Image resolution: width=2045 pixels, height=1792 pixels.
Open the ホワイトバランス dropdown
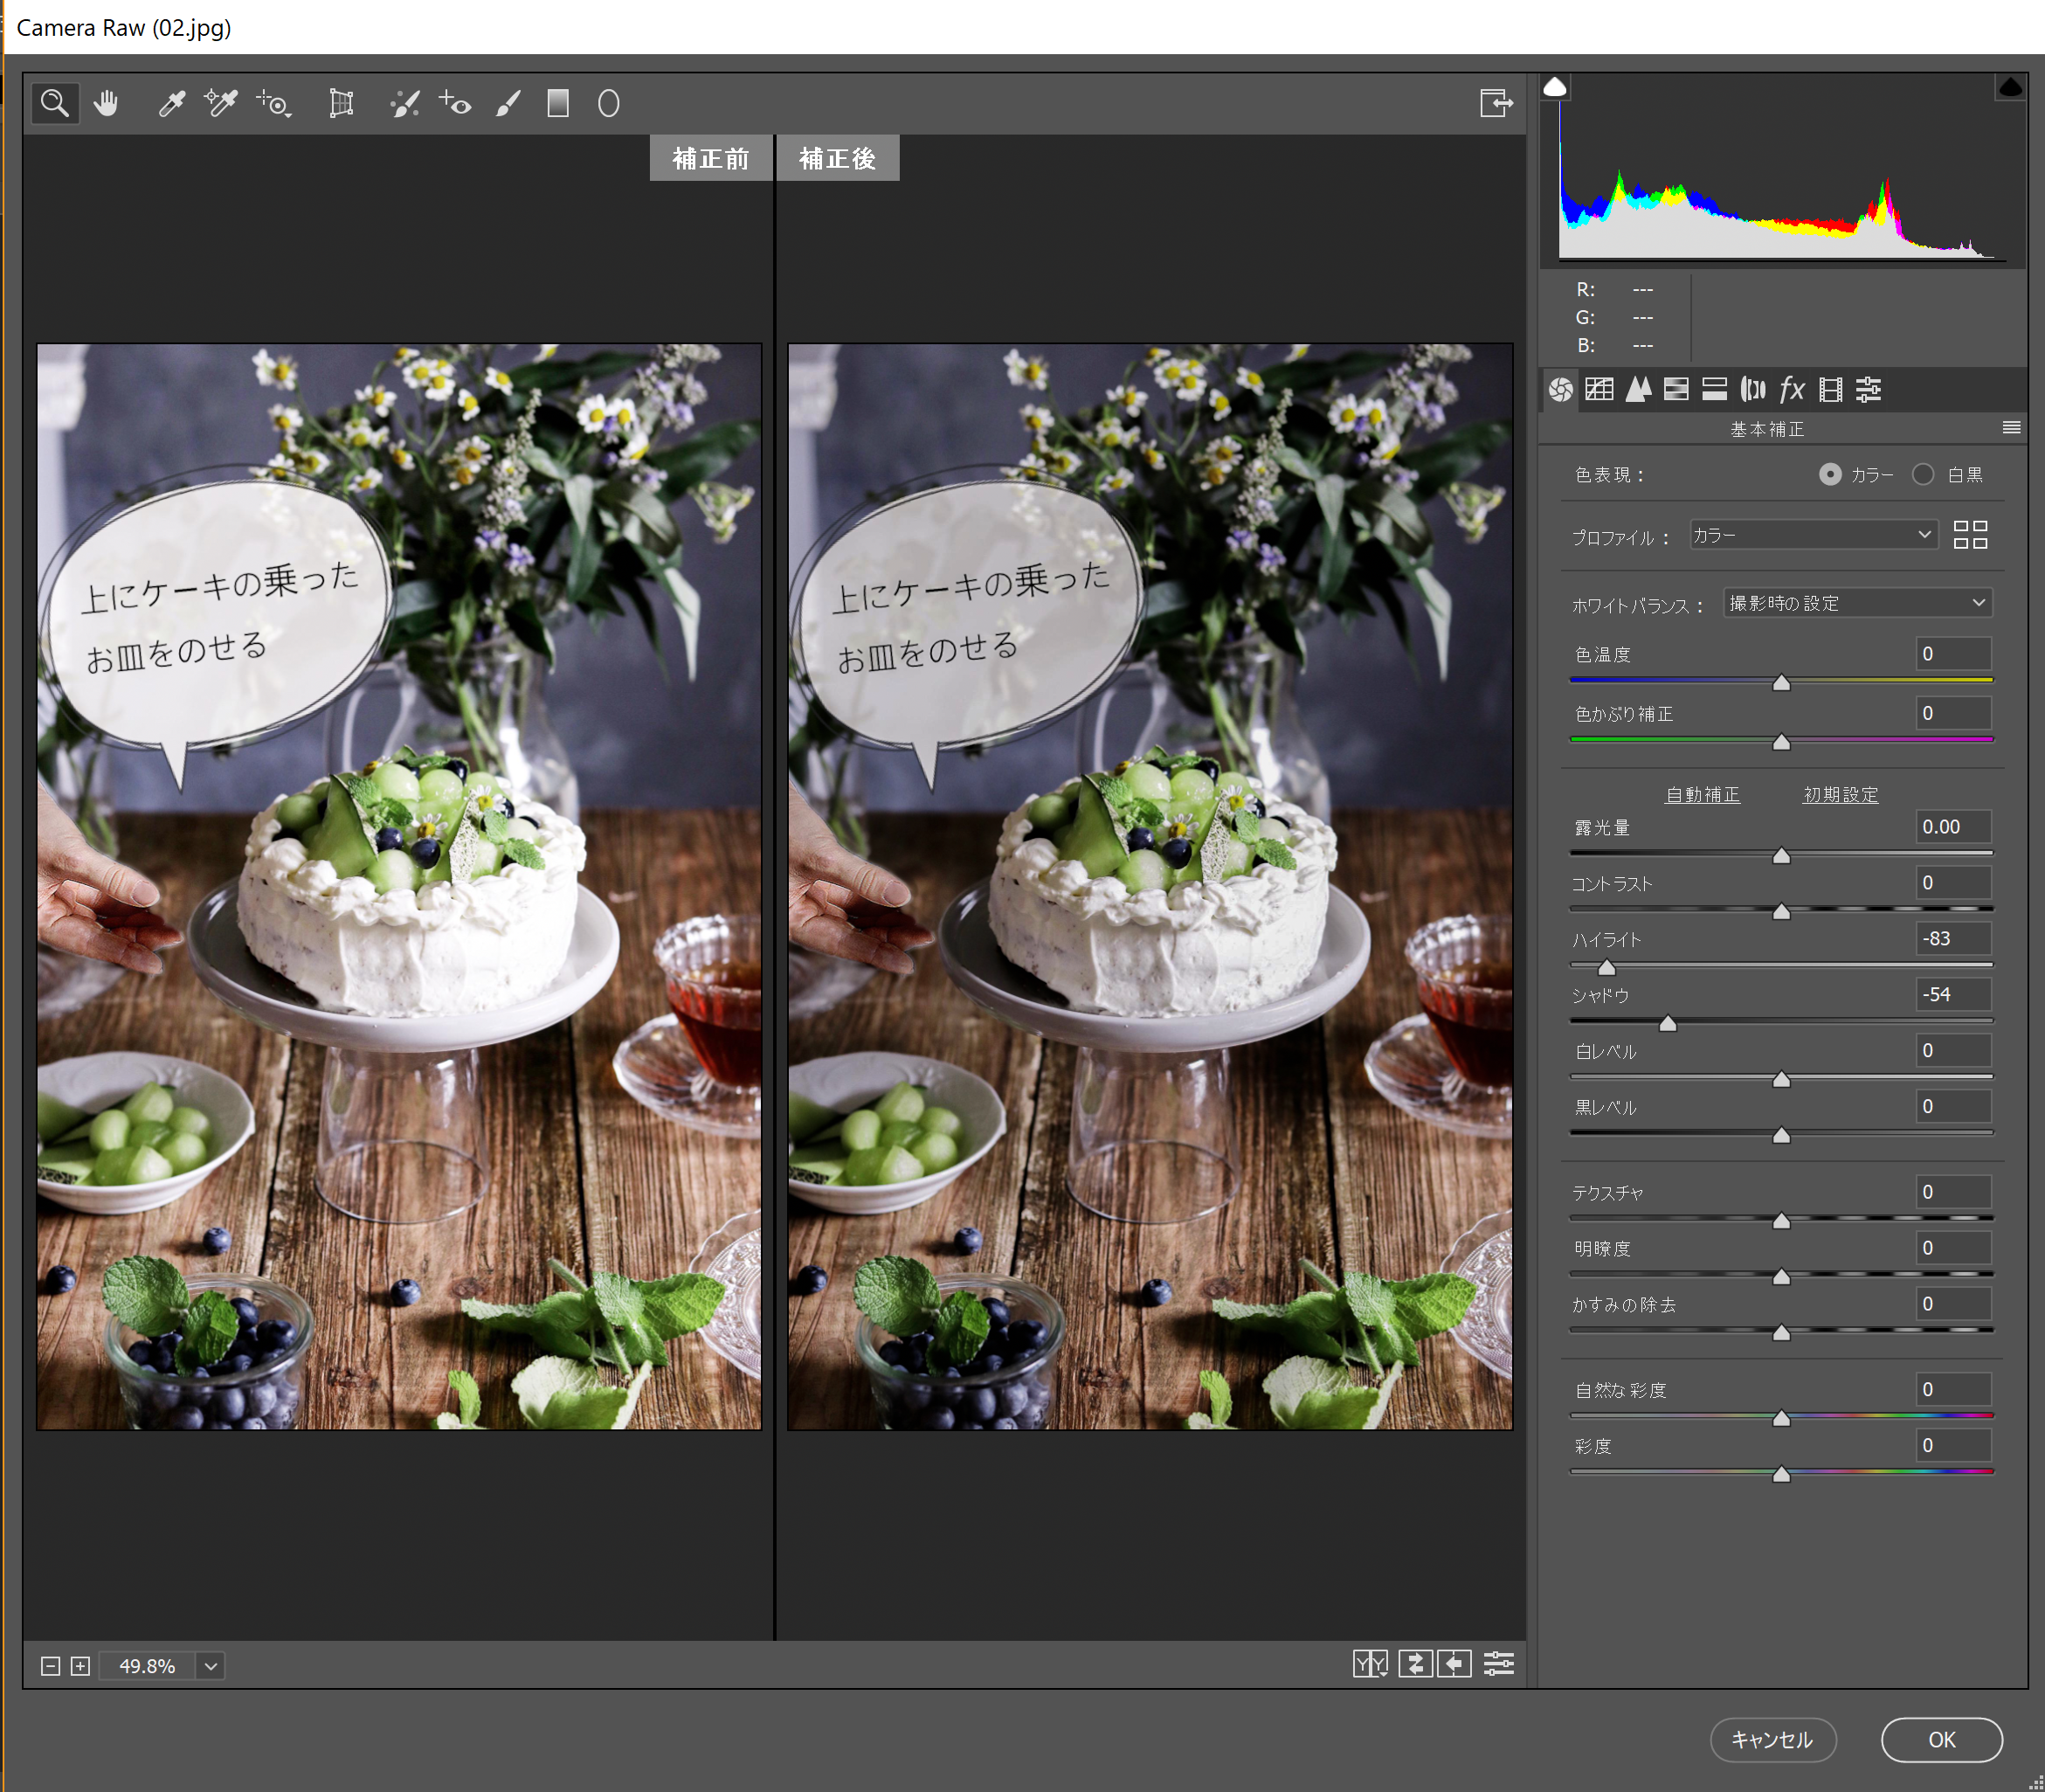1857,603
